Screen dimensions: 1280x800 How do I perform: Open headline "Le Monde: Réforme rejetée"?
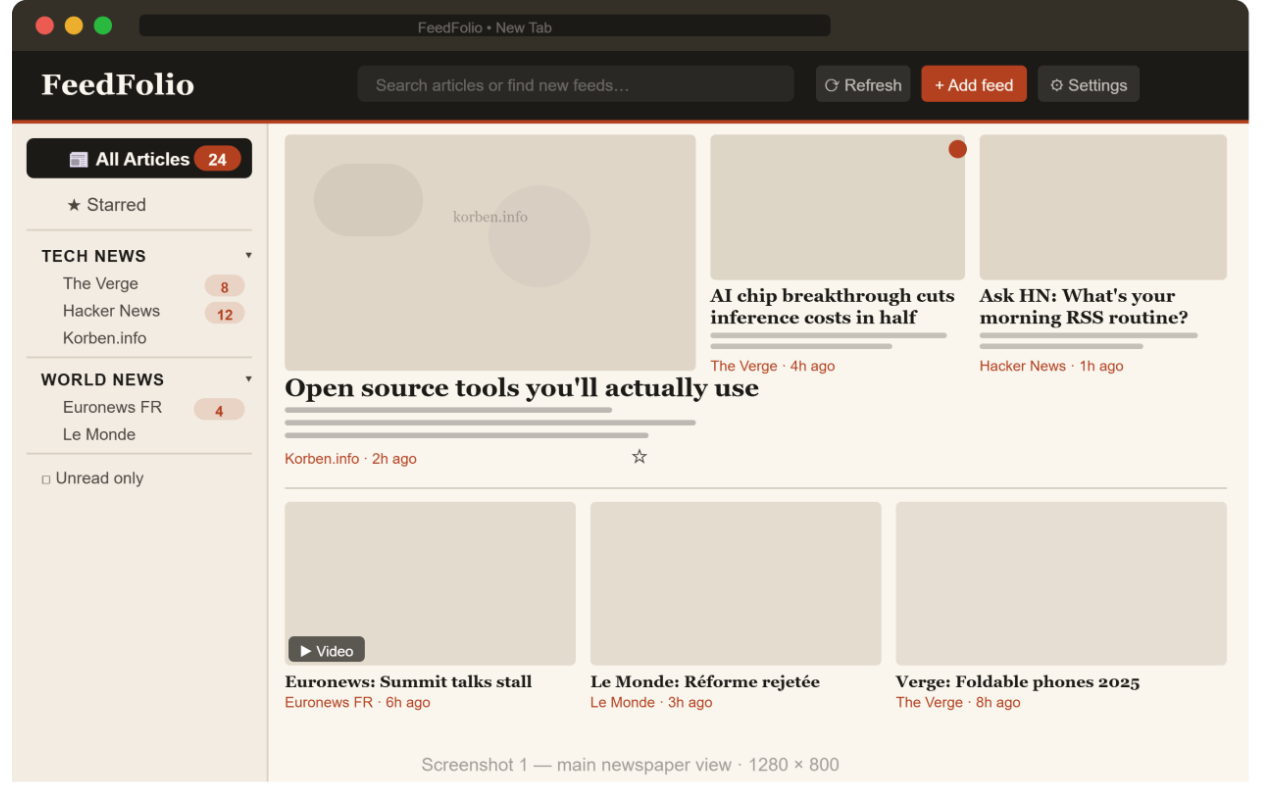click(x=705, y=682)
